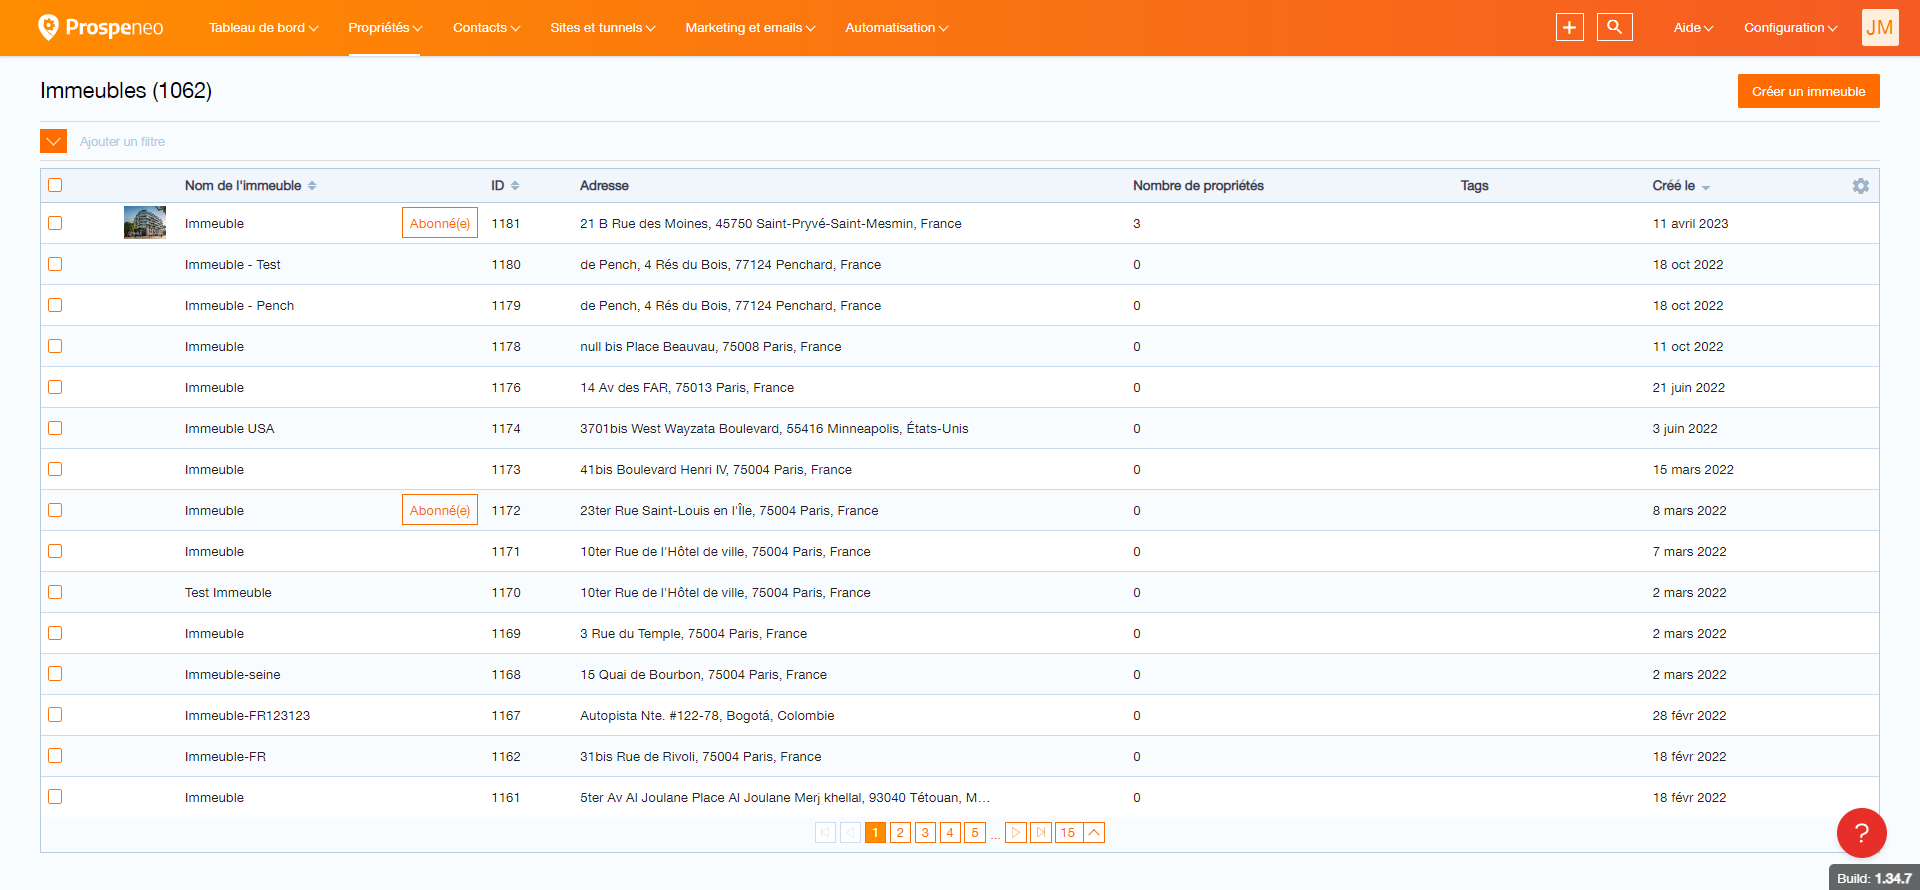Open the plus quick-create icon

(x=1569, y=27)
